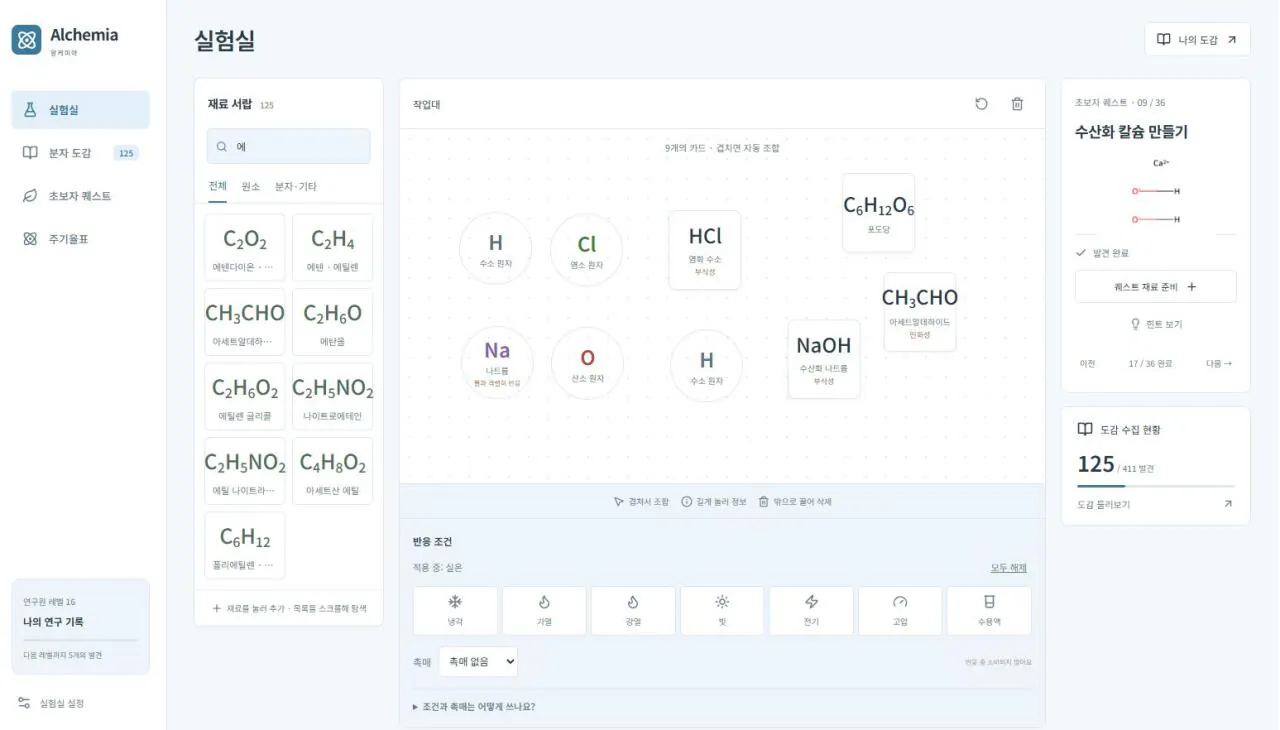Open the 촉매 없음 catalyst dropdown

pos(478,661)
